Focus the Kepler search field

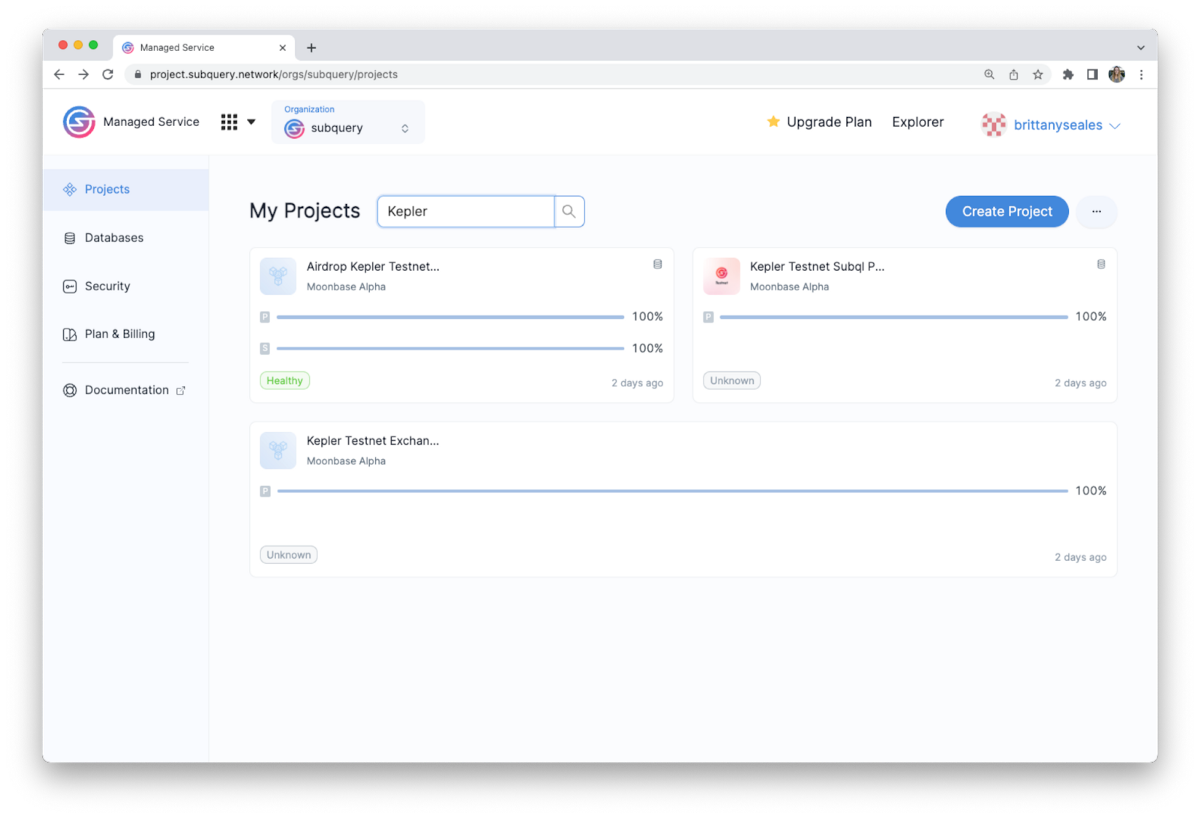[466, 211]
